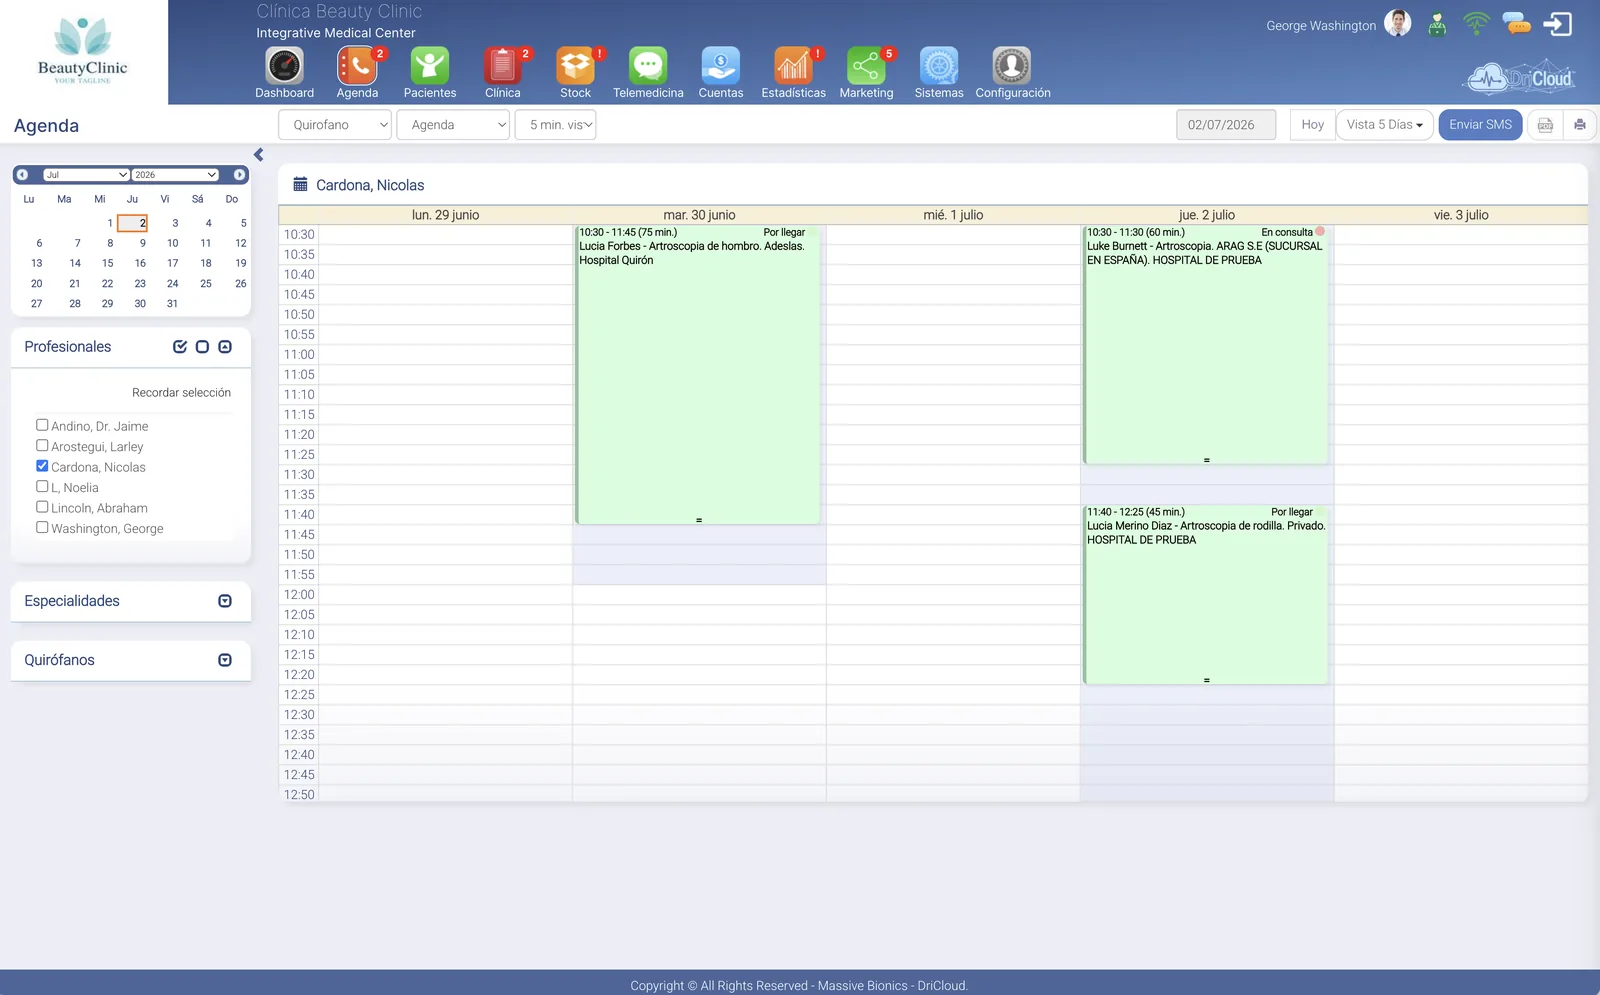Open Lucia Merino Diaz appointment
1600x995 pixels.
[1206, 594]
